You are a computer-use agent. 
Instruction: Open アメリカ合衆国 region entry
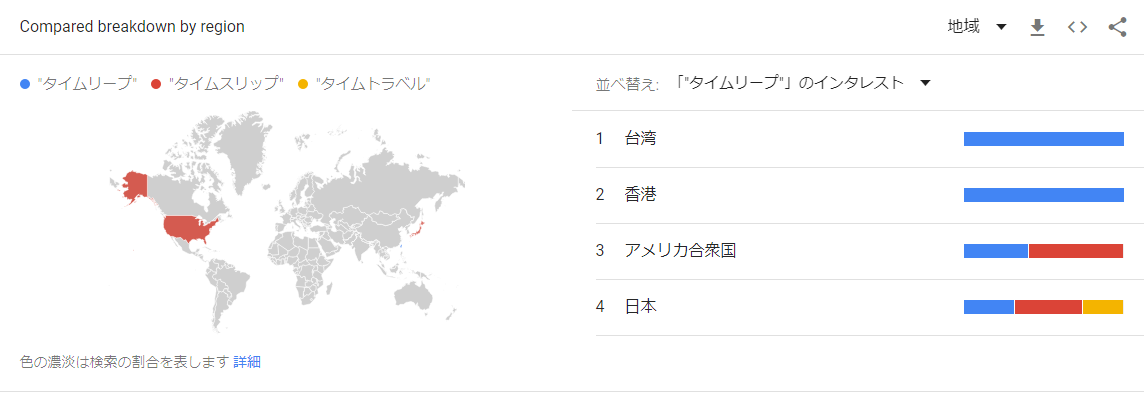click(x=859, y=251)
